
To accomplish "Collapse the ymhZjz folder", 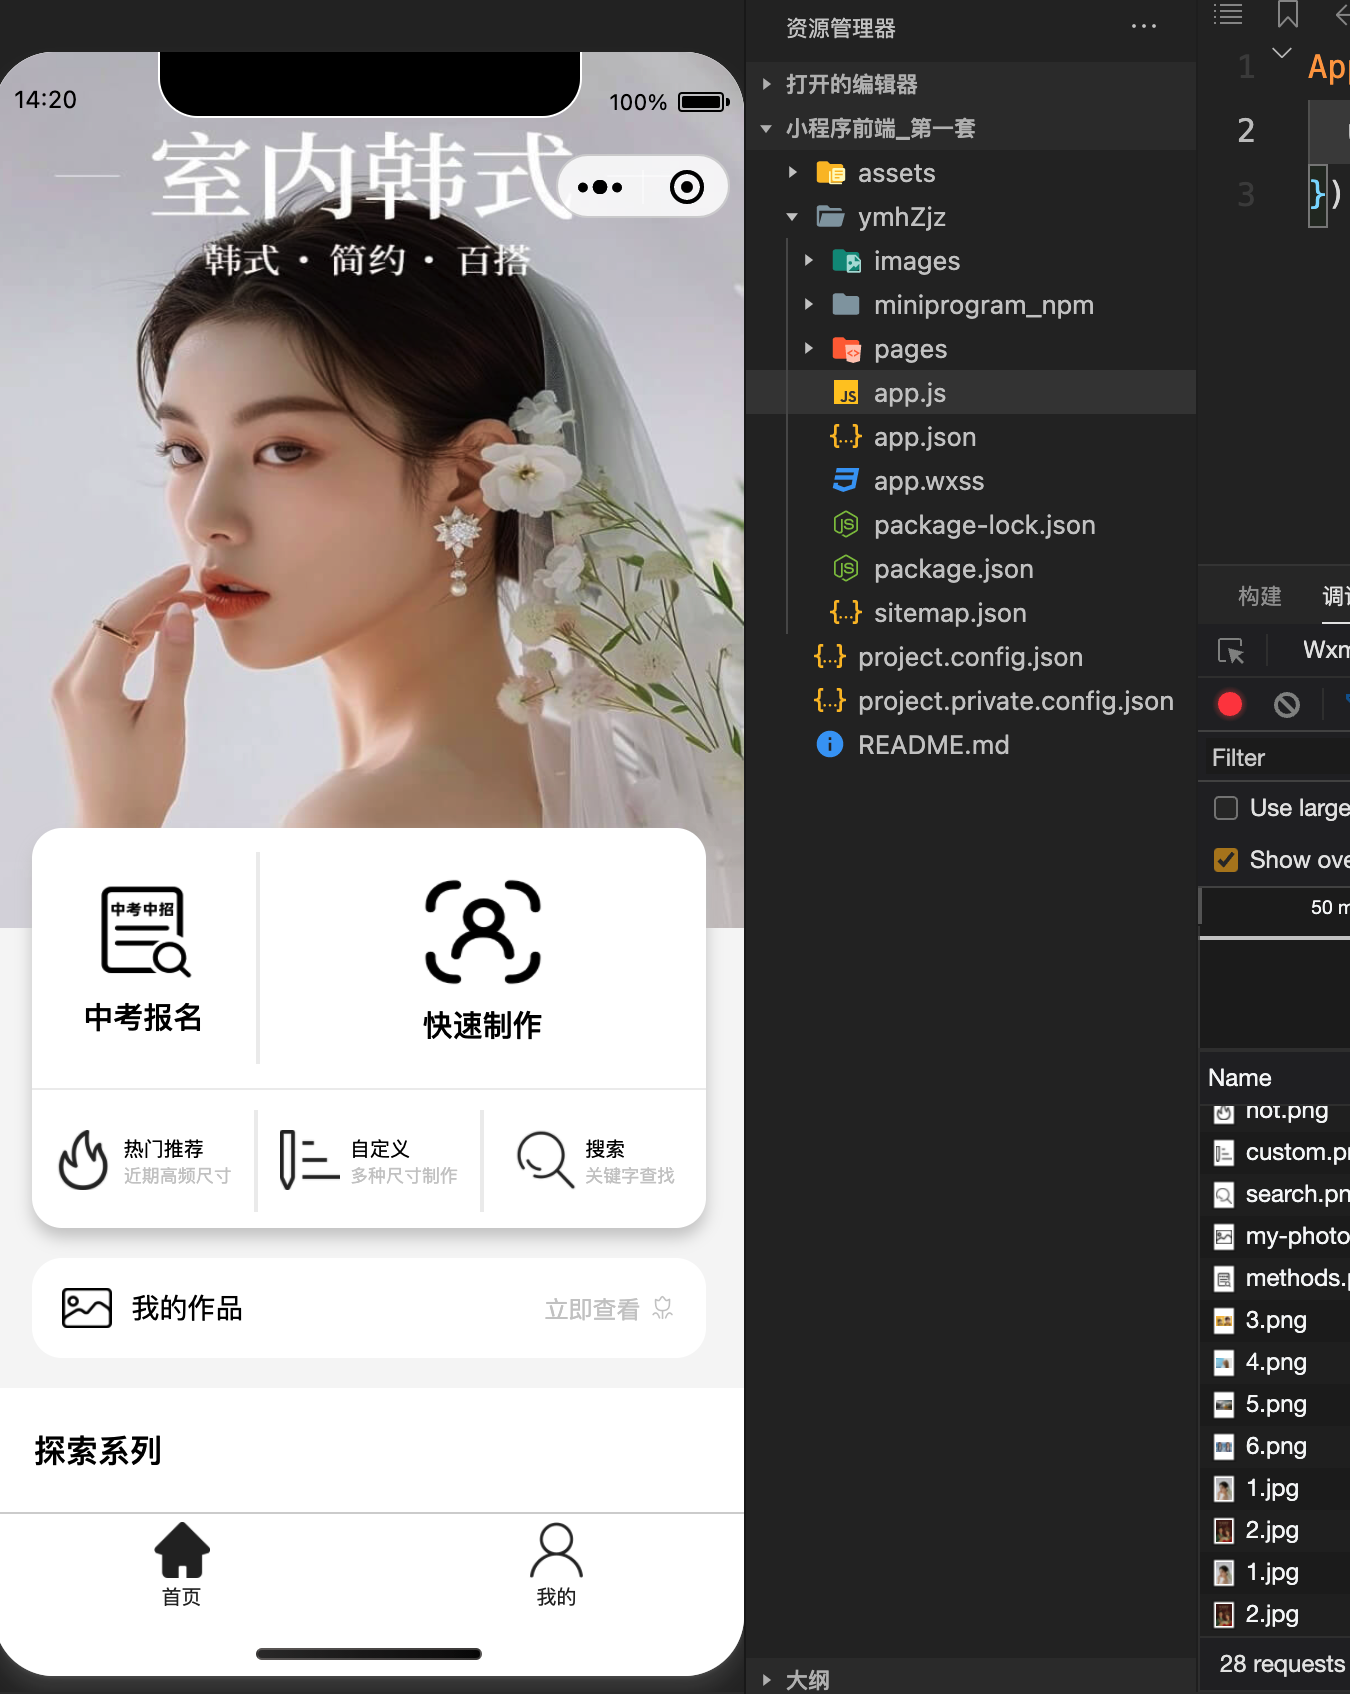I will pyautogui.click(x=971, y=217).
